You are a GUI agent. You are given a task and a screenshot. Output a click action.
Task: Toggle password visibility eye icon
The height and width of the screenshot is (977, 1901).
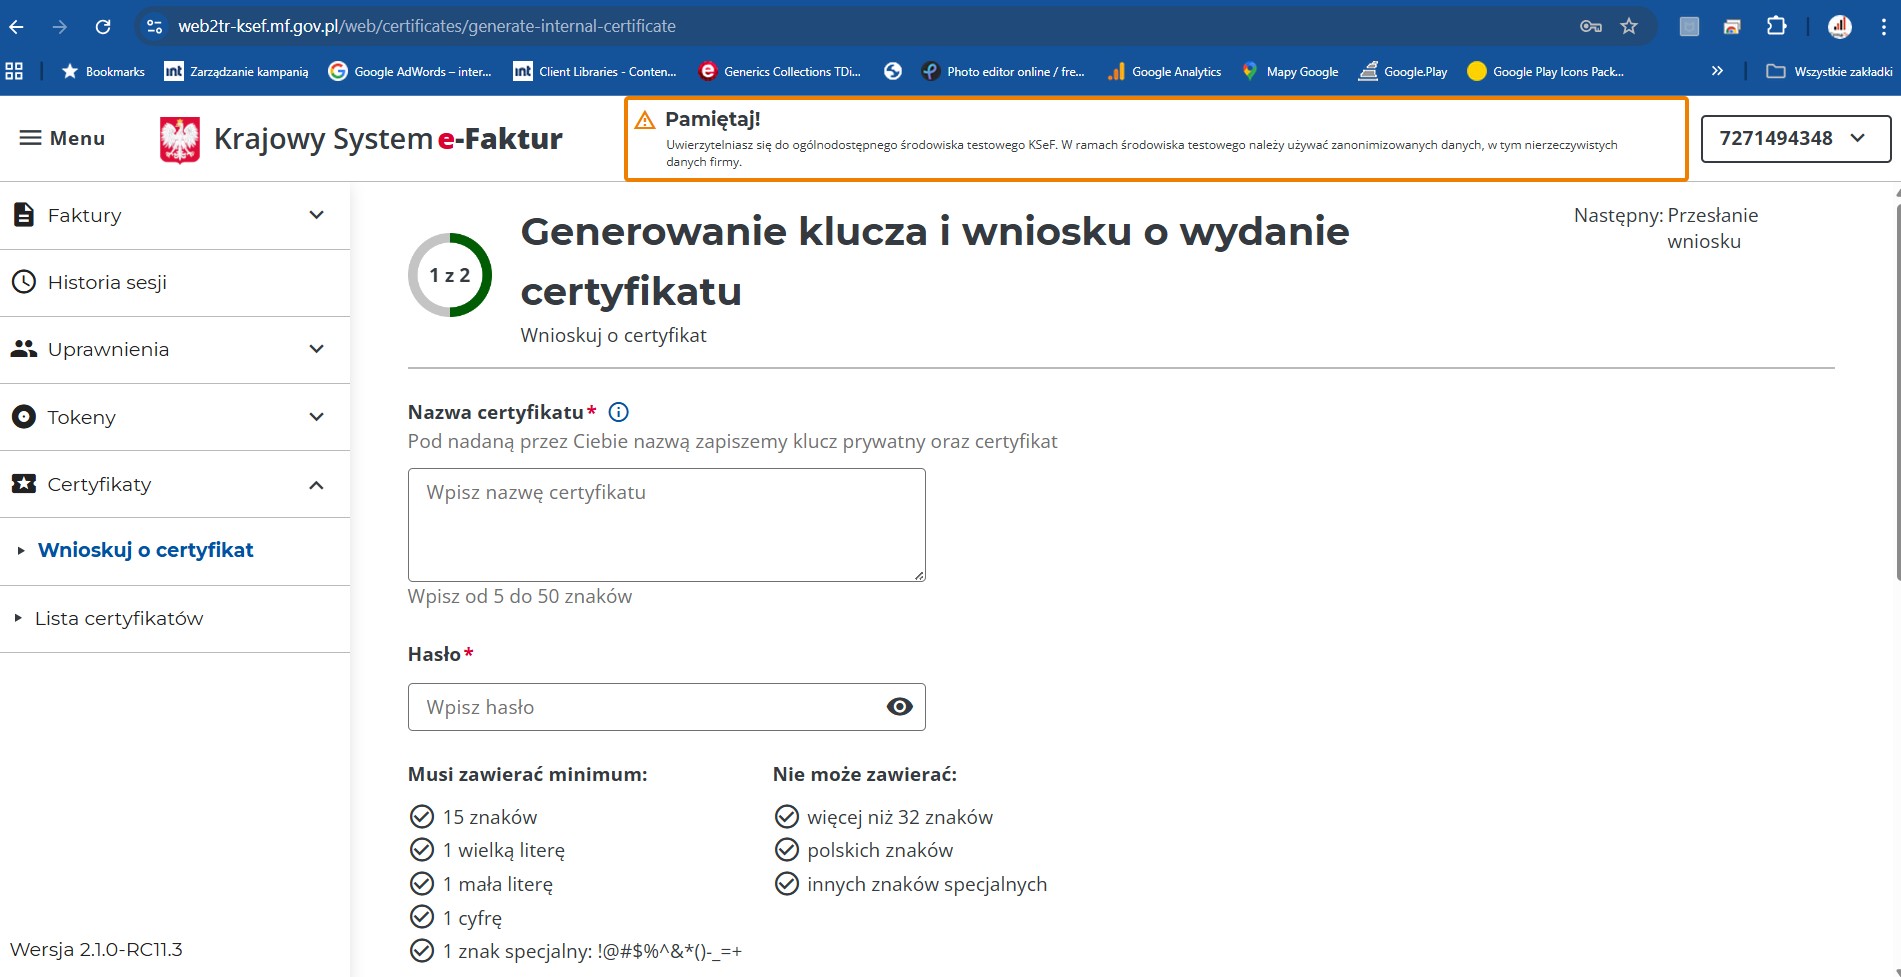[x=899, y=707]
